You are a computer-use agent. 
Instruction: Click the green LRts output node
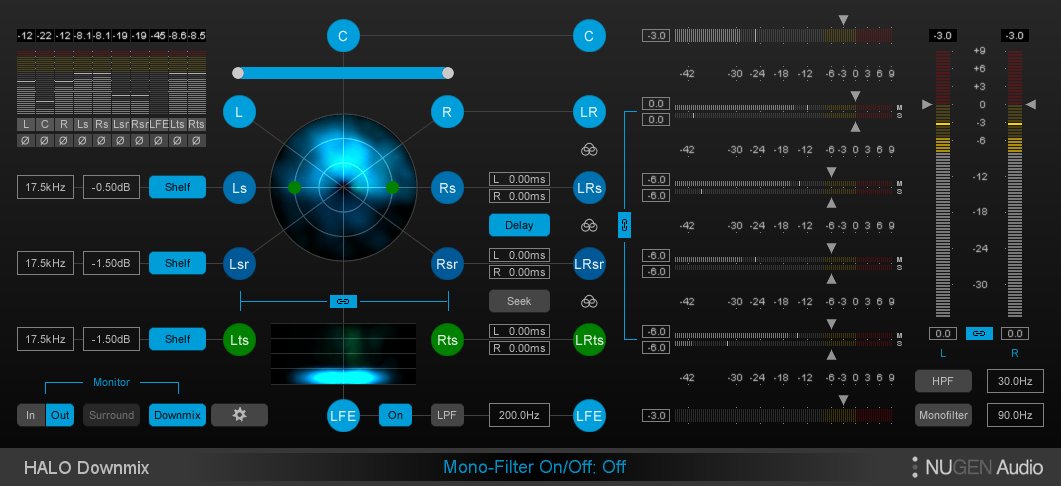pyautogui.click(x=589, y=339)
